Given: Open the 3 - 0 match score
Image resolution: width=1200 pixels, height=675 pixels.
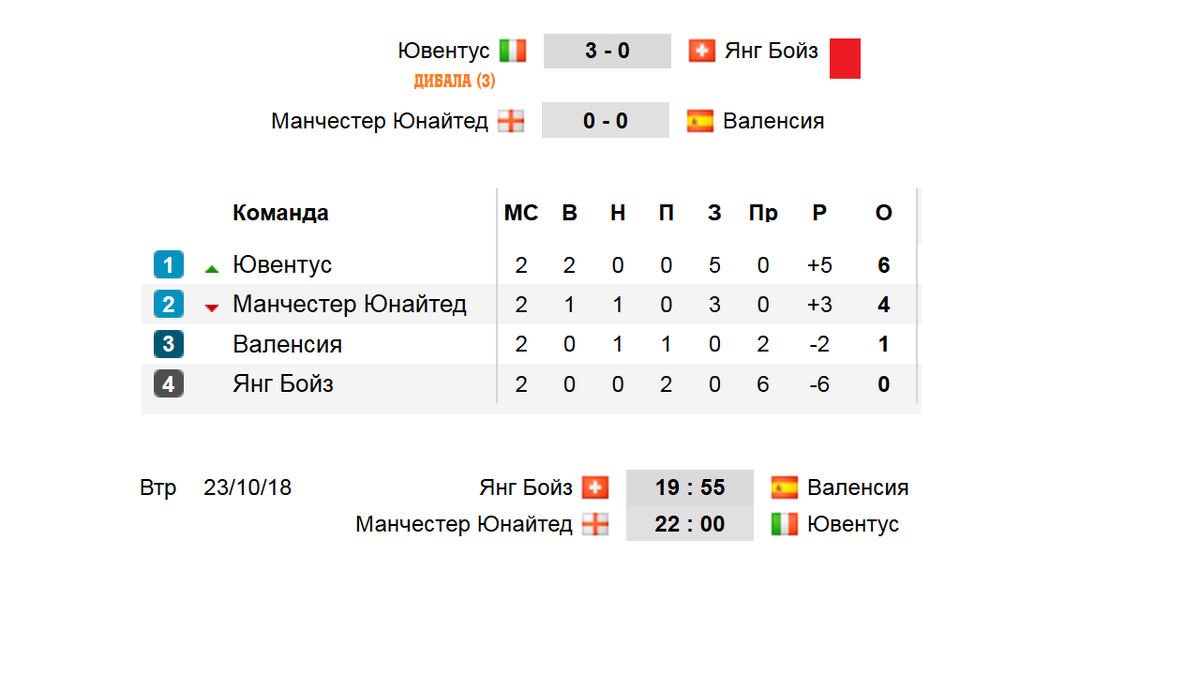Looking at the screenshot, I should tap(607, 51).
